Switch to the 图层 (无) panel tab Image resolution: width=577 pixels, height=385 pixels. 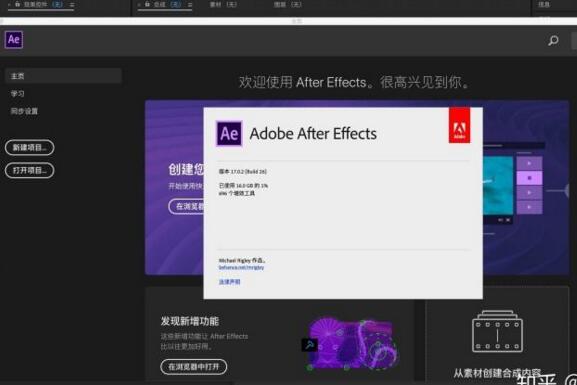pos(288,5)
